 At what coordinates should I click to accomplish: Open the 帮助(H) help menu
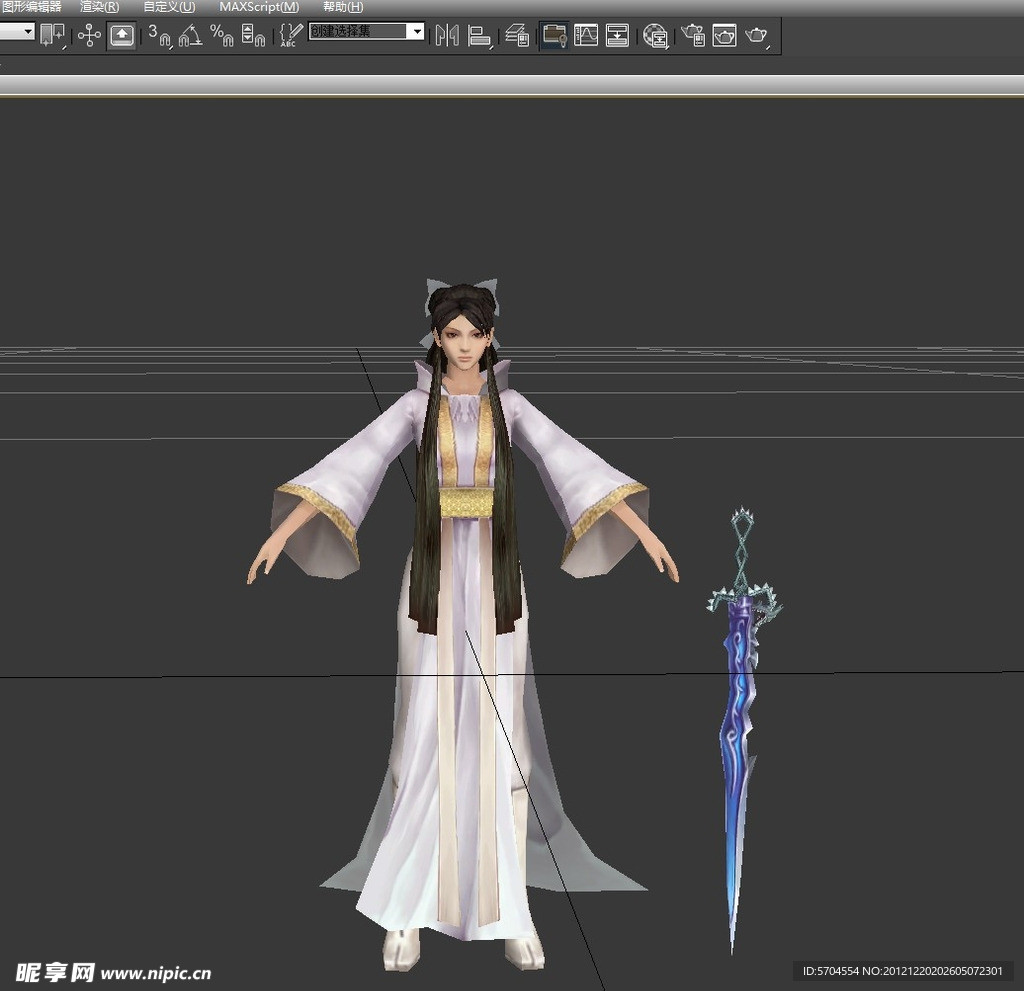(x=344, y=7)
